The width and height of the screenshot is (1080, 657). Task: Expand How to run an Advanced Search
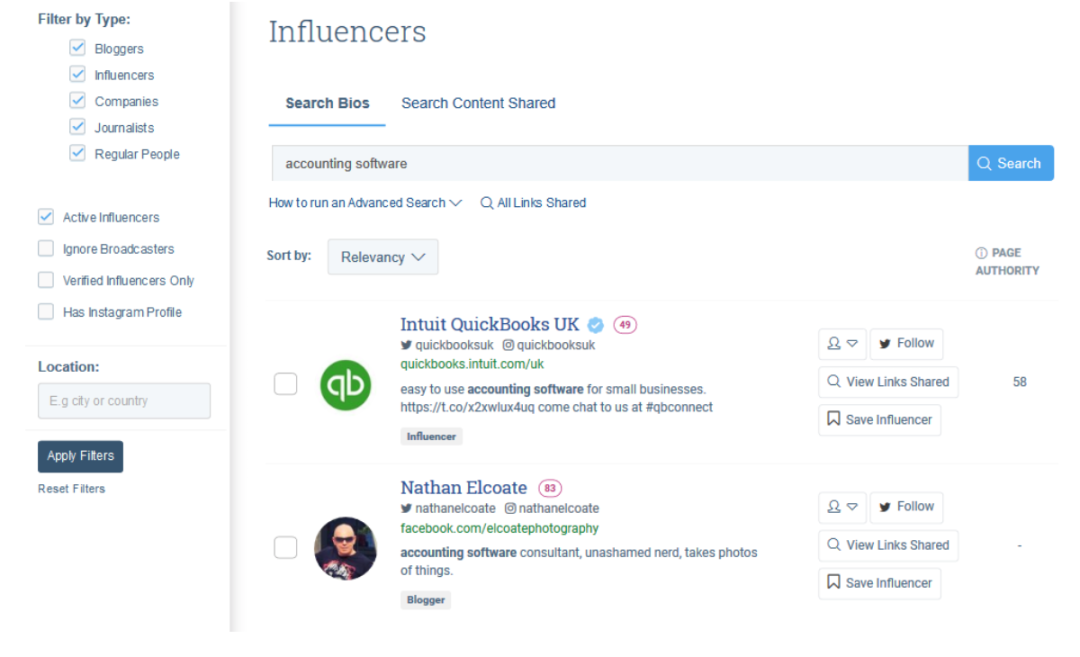click(365, 202)
